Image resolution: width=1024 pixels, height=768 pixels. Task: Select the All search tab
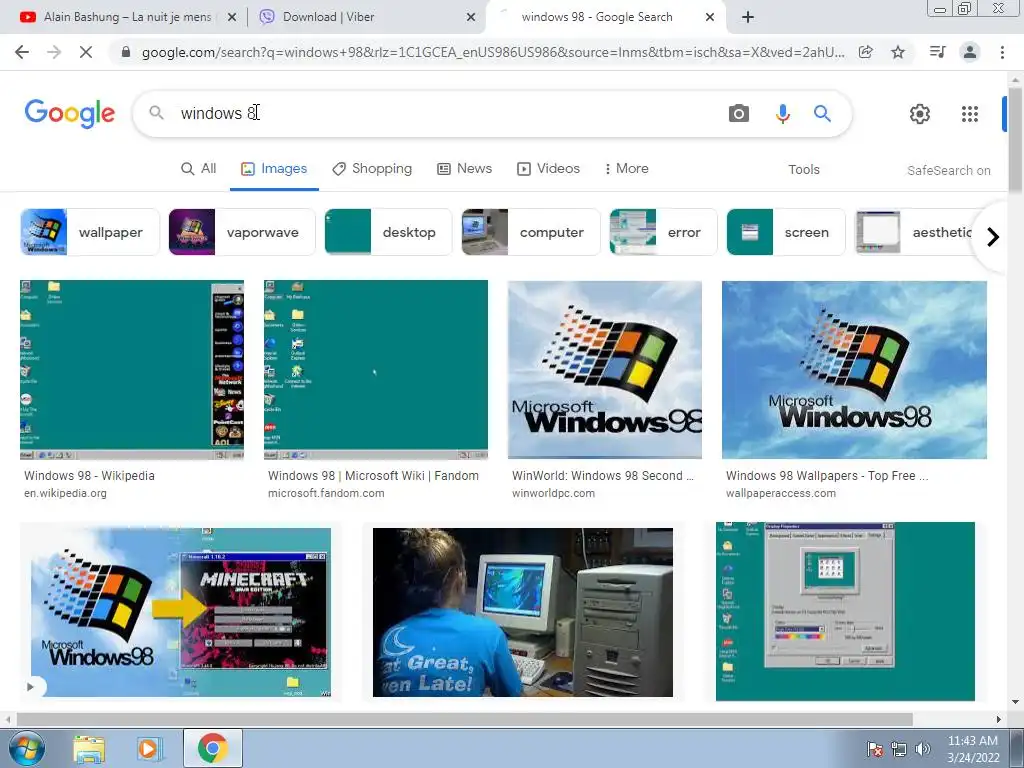coord(199,168)
